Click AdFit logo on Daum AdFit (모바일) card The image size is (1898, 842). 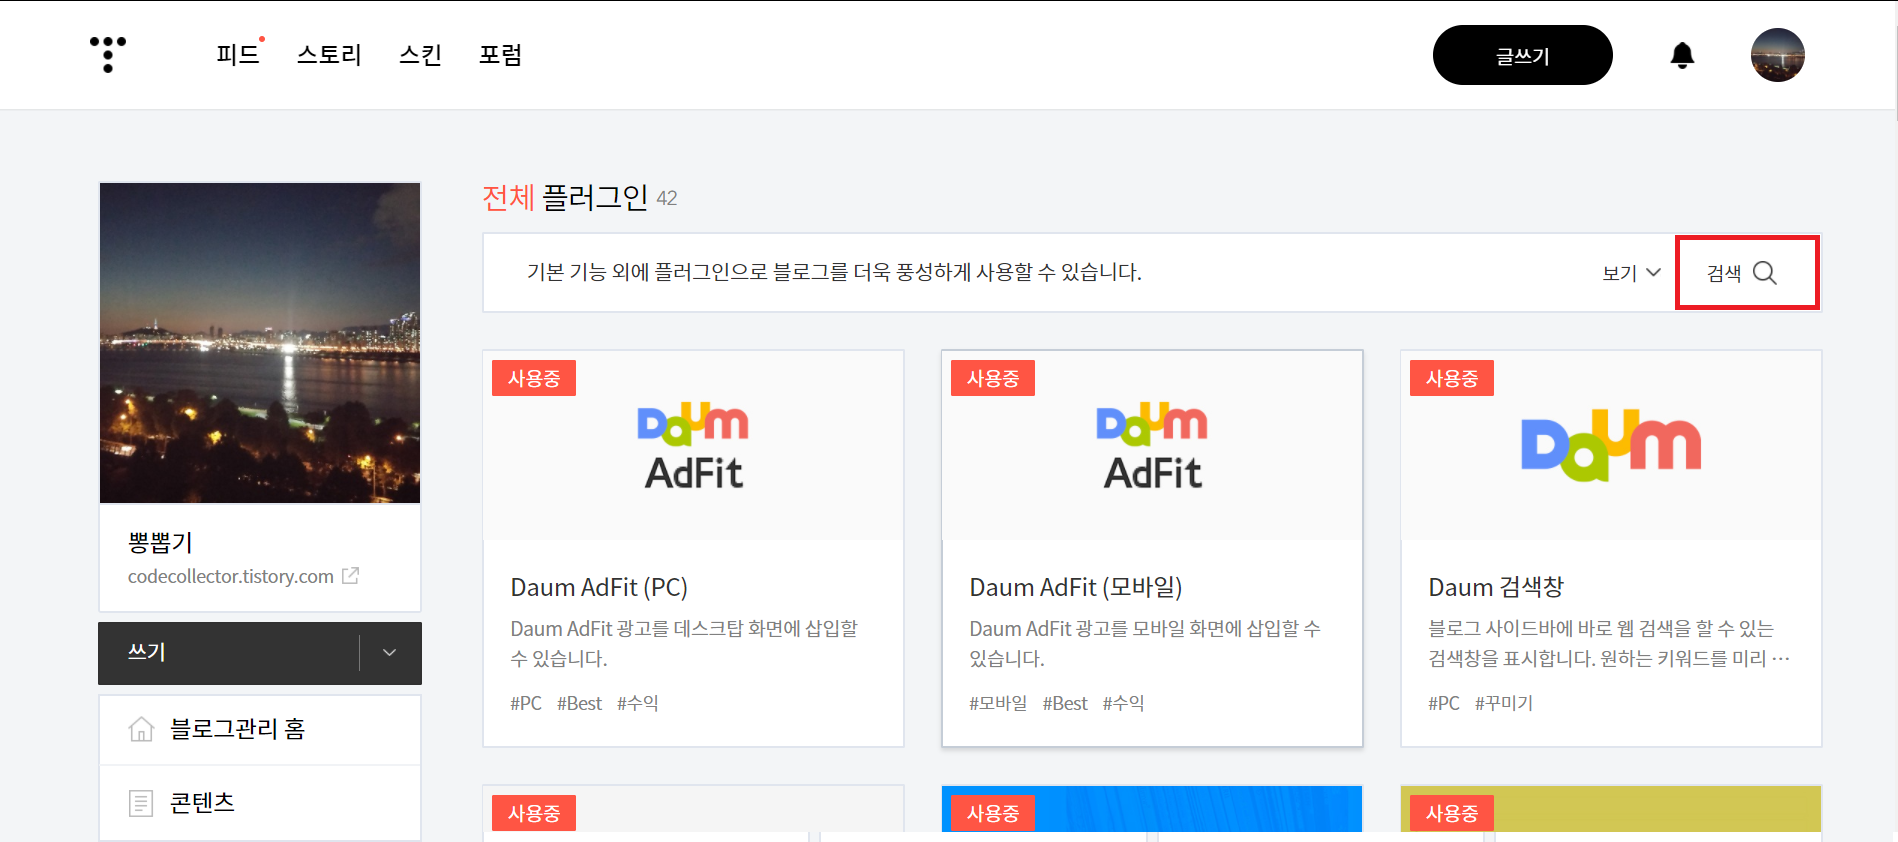point(1152,446)
